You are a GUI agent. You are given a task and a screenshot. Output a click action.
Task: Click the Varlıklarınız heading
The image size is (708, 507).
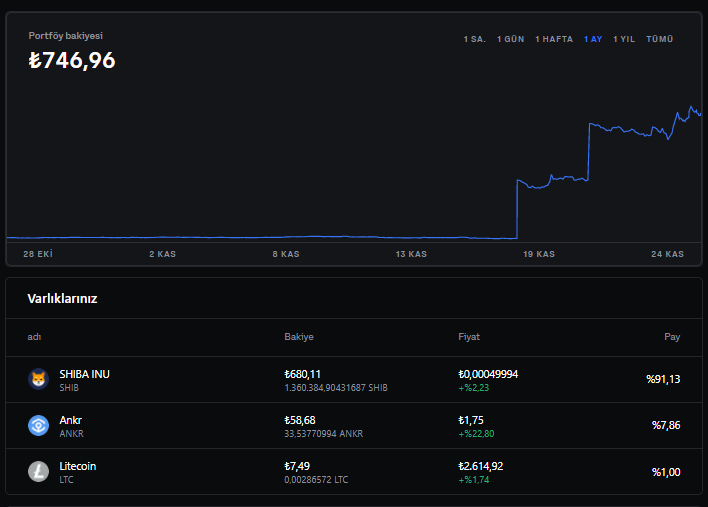tap(62, 299)
